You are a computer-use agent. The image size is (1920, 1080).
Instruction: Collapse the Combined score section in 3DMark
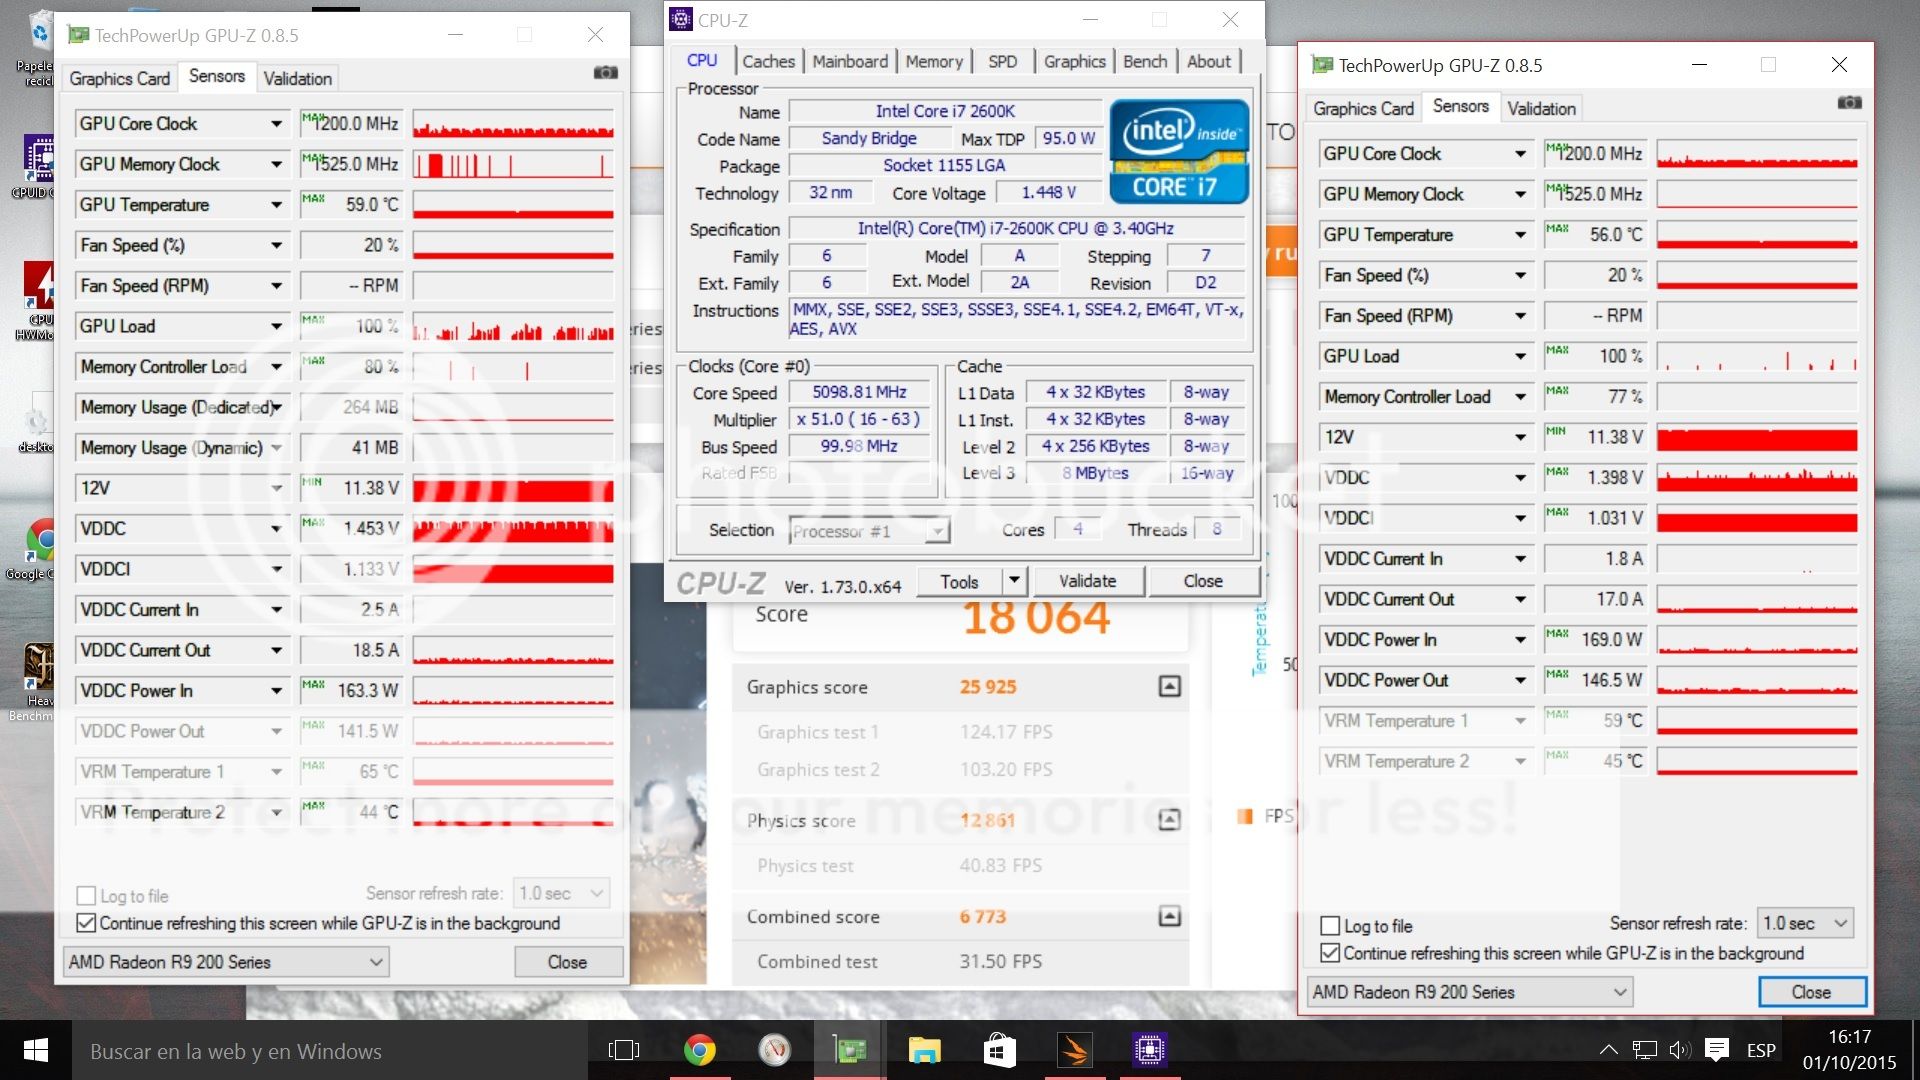pyautogui.click(x=1169, y=916)
